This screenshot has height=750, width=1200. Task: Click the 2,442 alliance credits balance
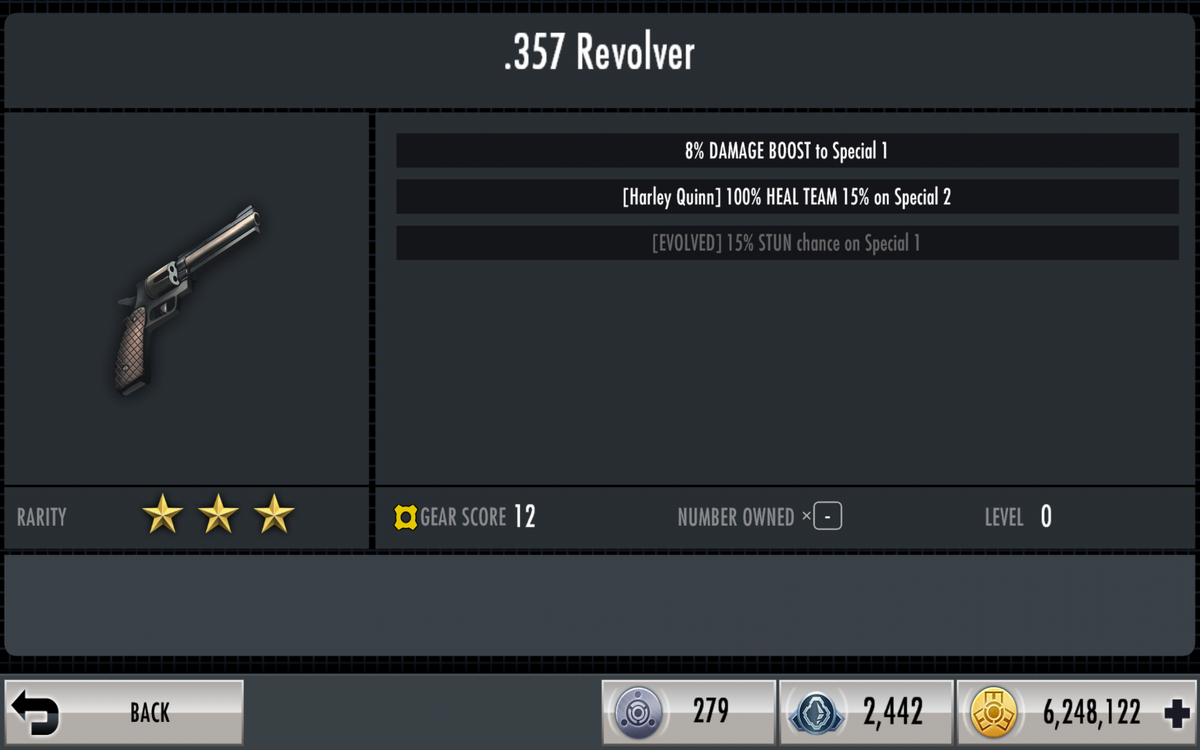[893, 713]
